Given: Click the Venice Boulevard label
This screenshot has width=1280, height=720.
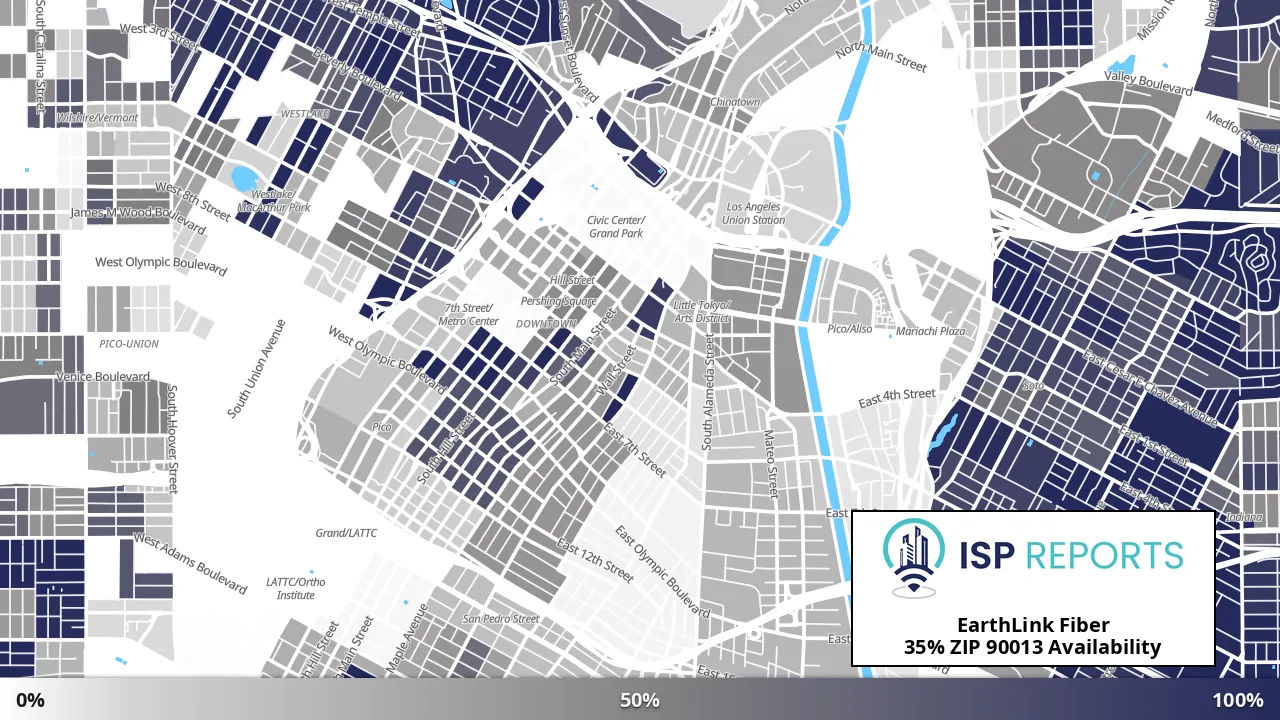Looking at the screenshot, I should click(x=103, y=377).
